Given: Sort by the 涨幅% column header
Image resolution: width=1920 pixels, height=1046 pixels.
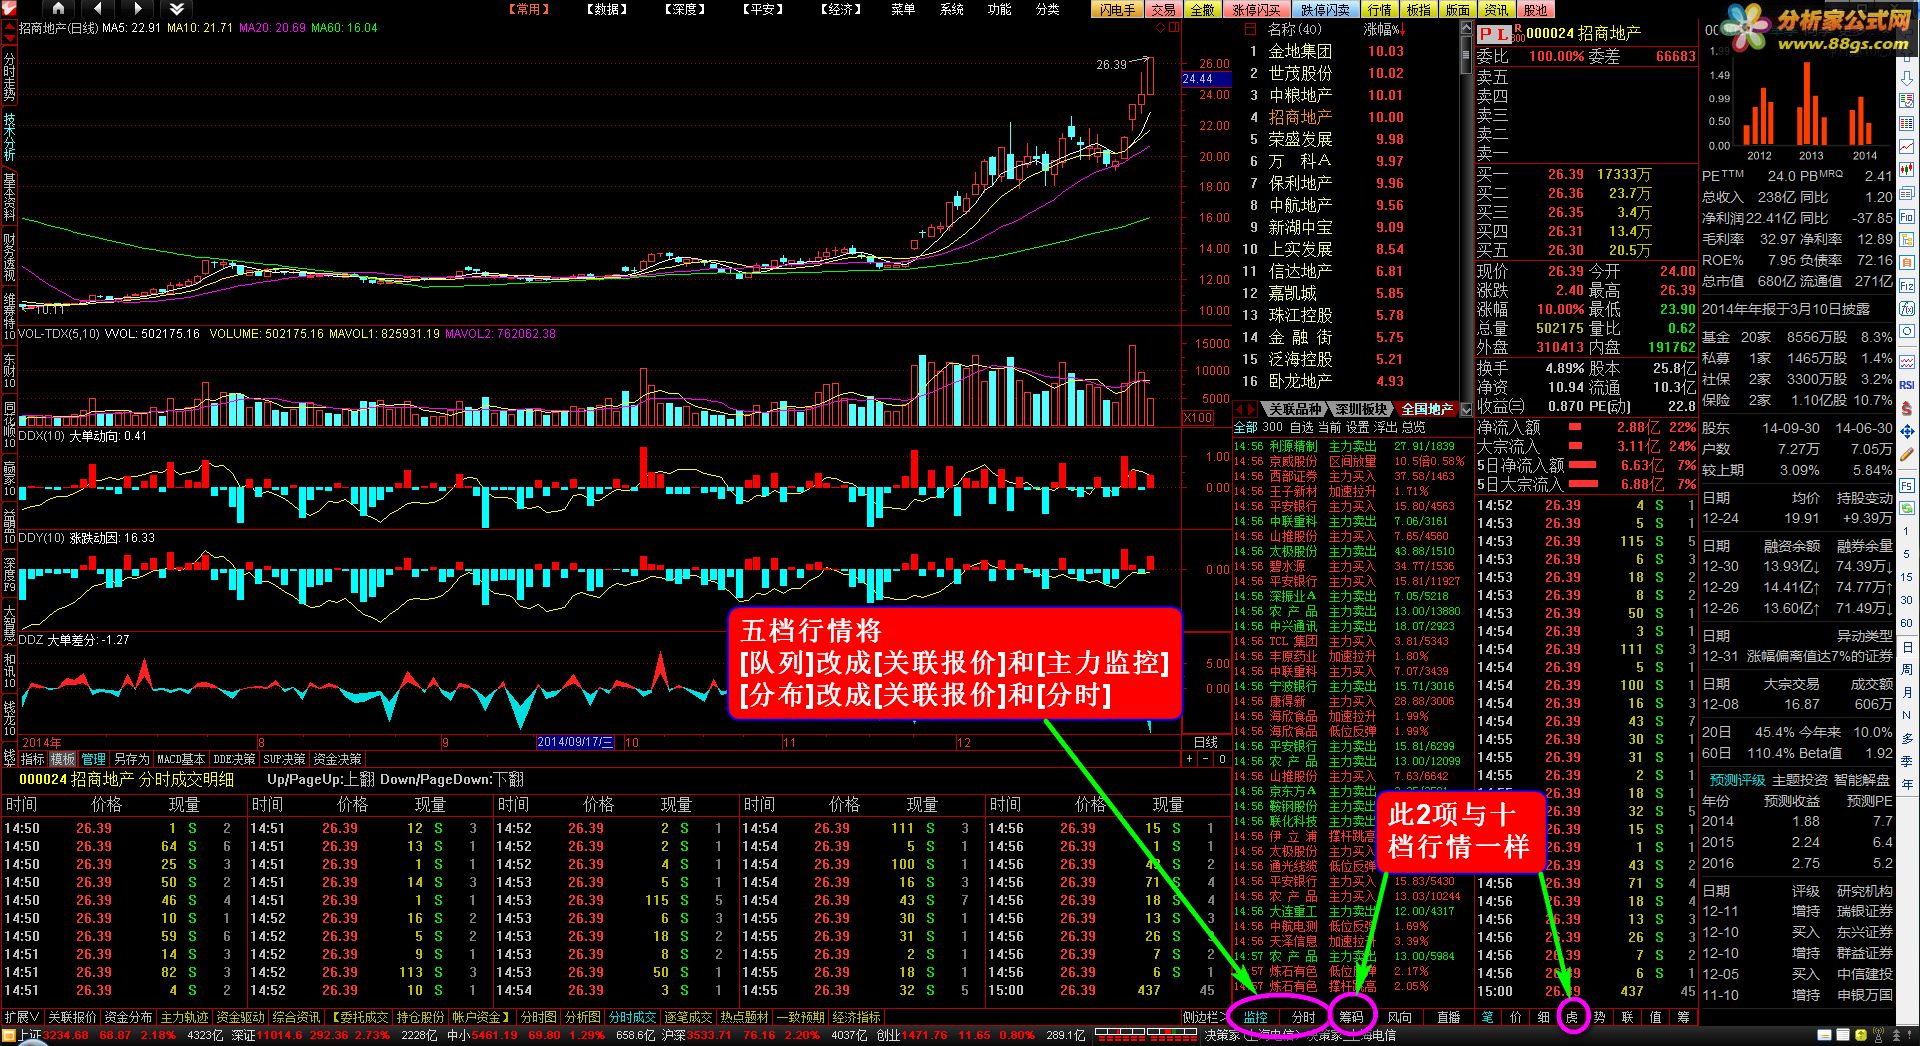Looking at the screenshot, I should pos(1384,29).
